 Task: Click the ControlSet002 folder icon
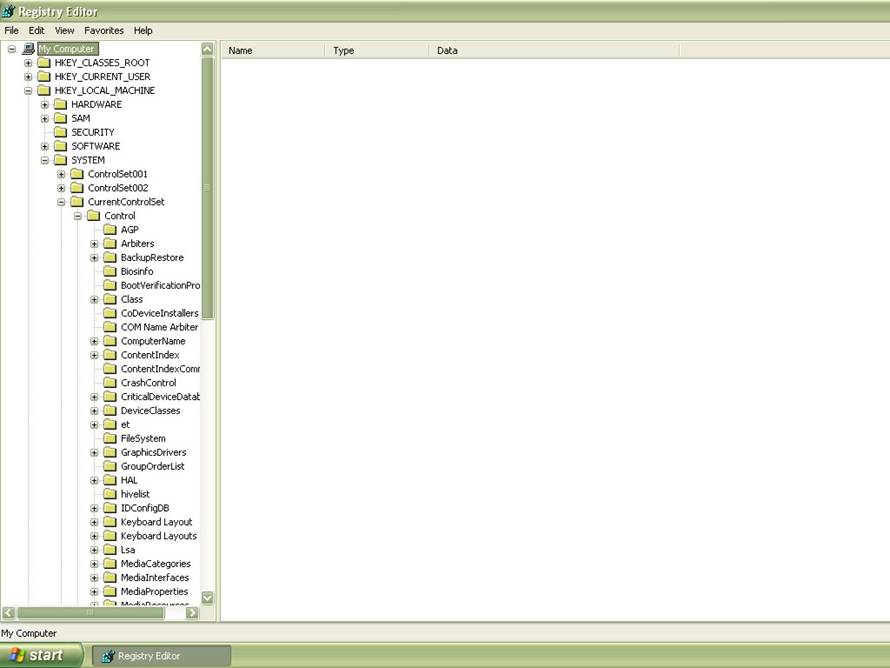[x=77, y=188]
